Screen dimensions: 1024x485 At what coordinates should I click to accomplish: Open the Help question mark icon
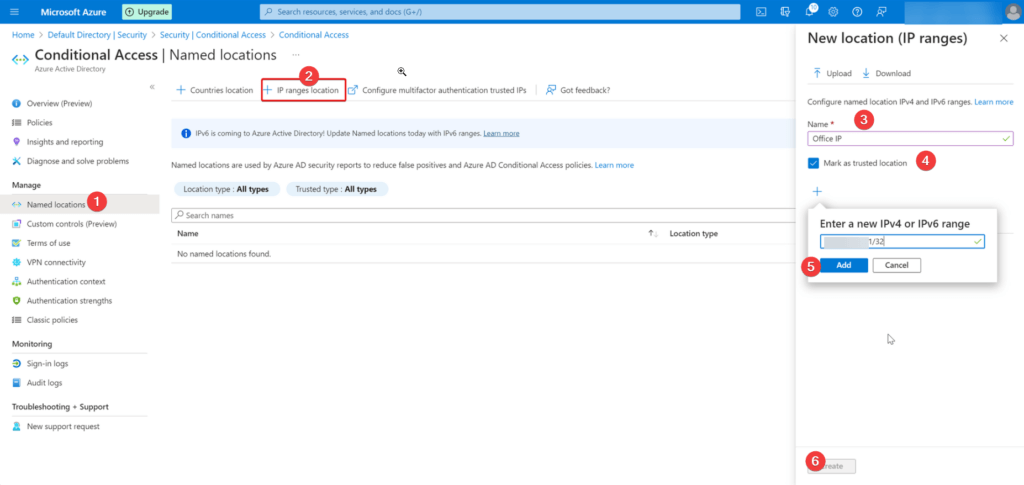(857, 12)
